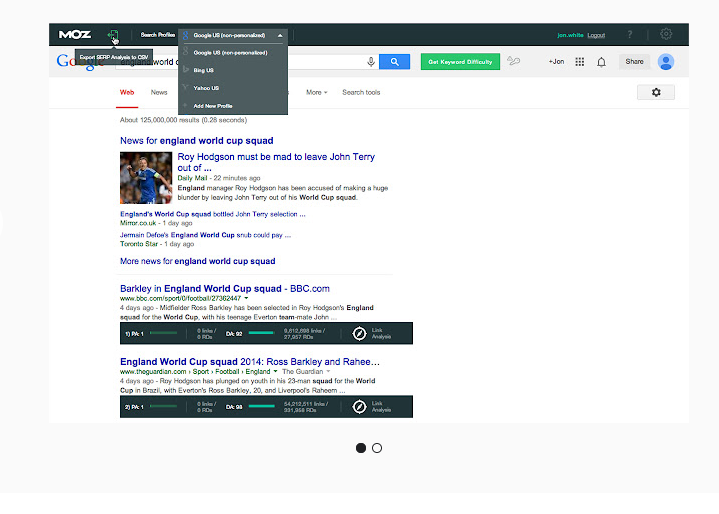719x514 pixels.
Task: Click Link Analysis compass for BBC result
Action: [x=360, y=333]
